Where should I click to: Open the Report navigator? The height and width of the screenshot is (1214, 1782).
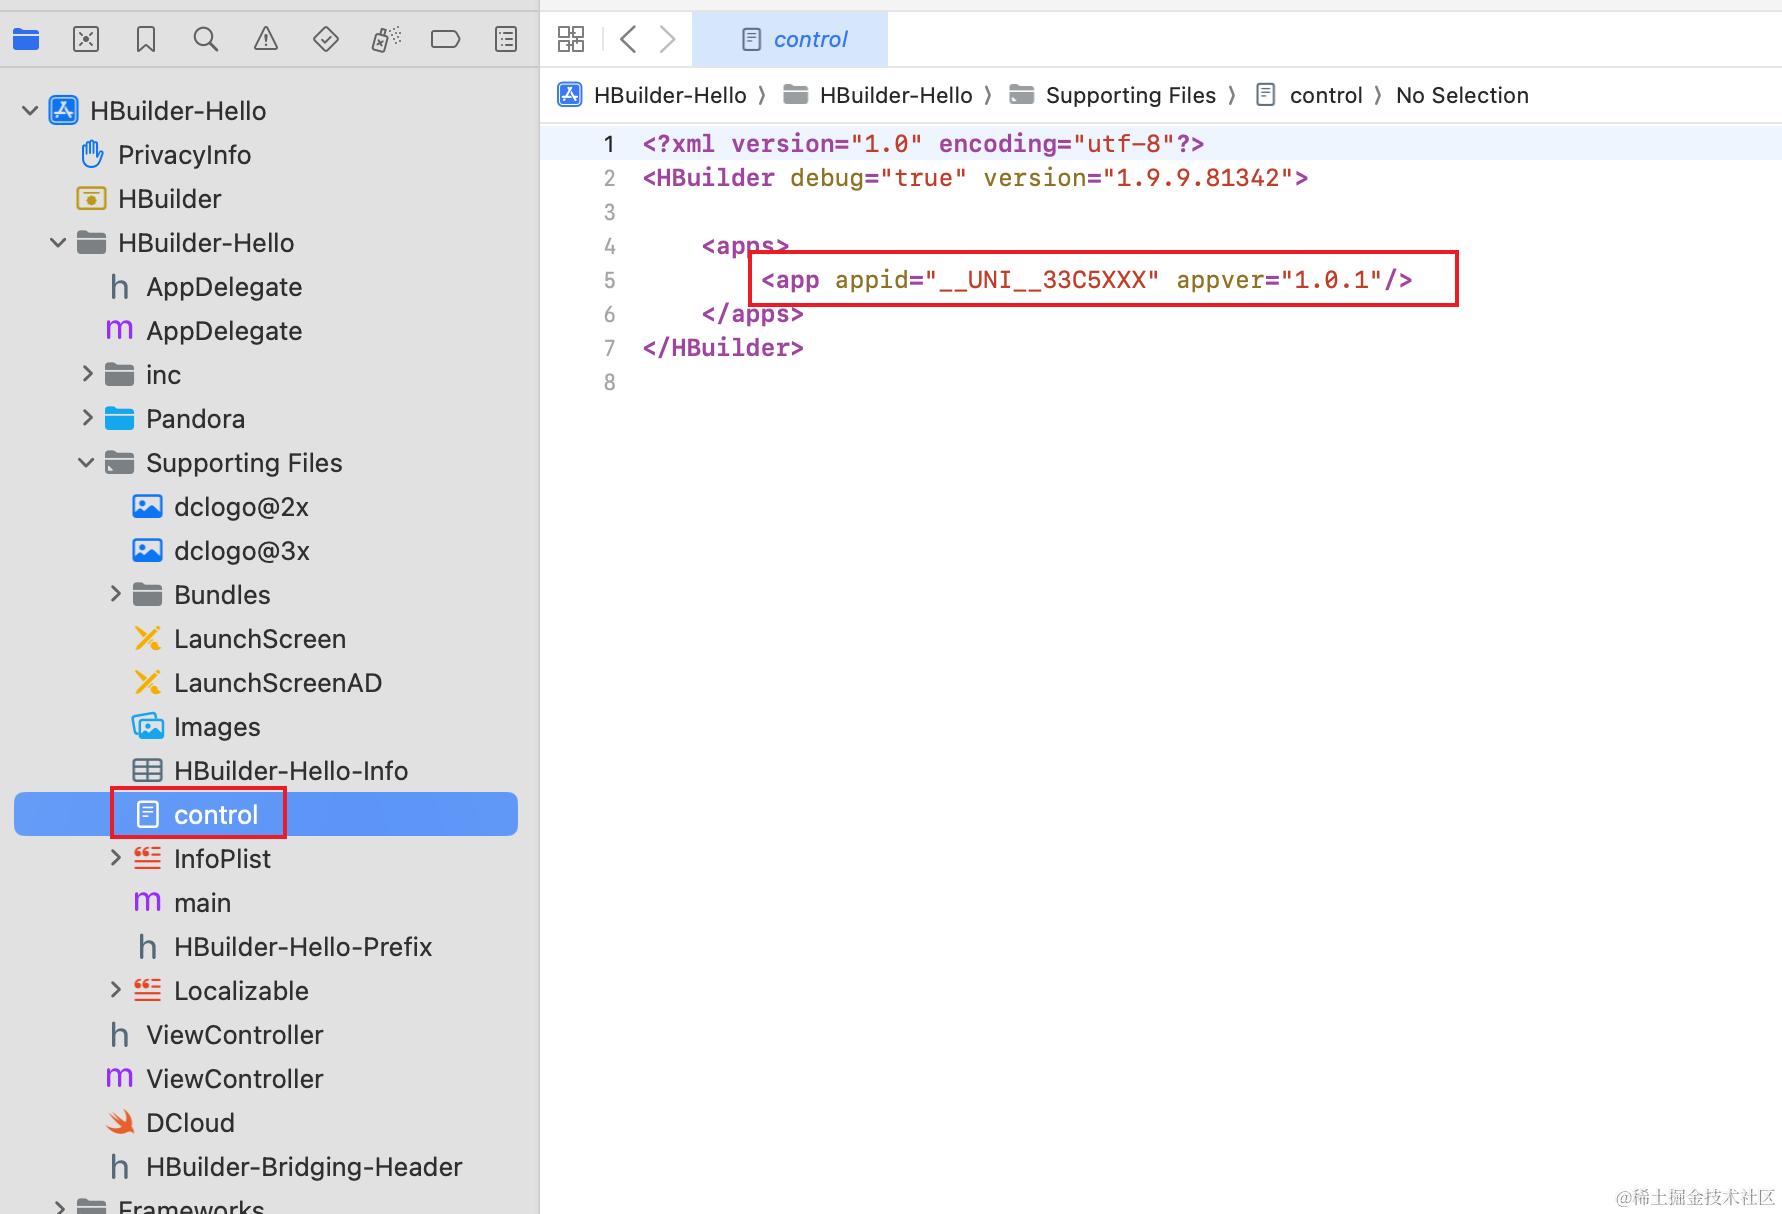click(x=506, y=39)
